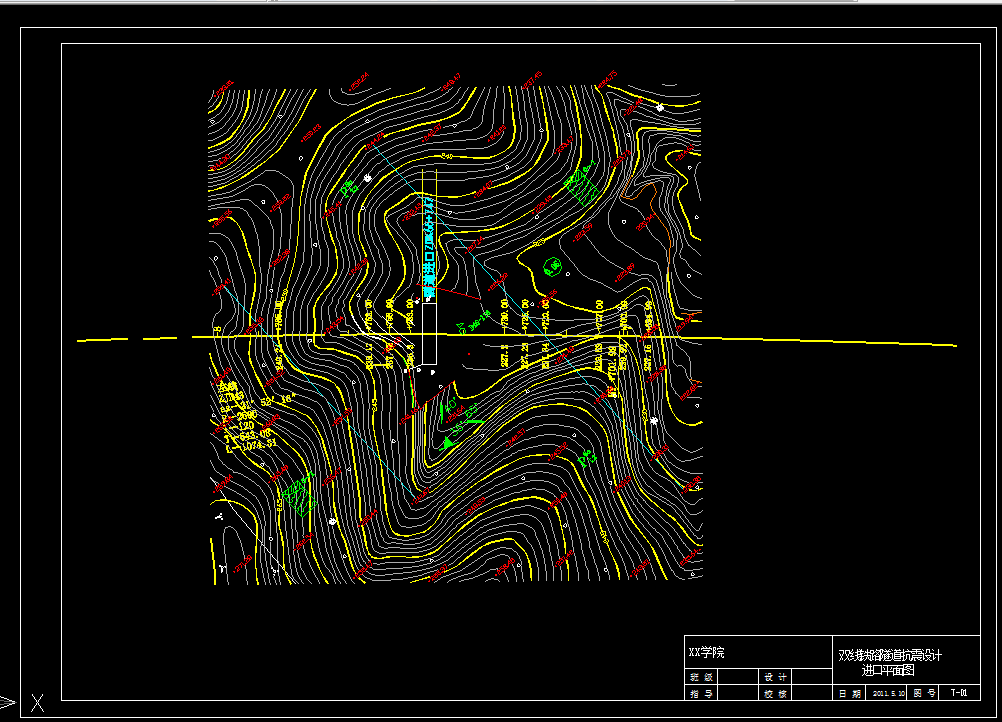Viewport: 1002px width, 722px height.
Task: Select the 指导 label in title block
Action: click(x=701, y=693)
